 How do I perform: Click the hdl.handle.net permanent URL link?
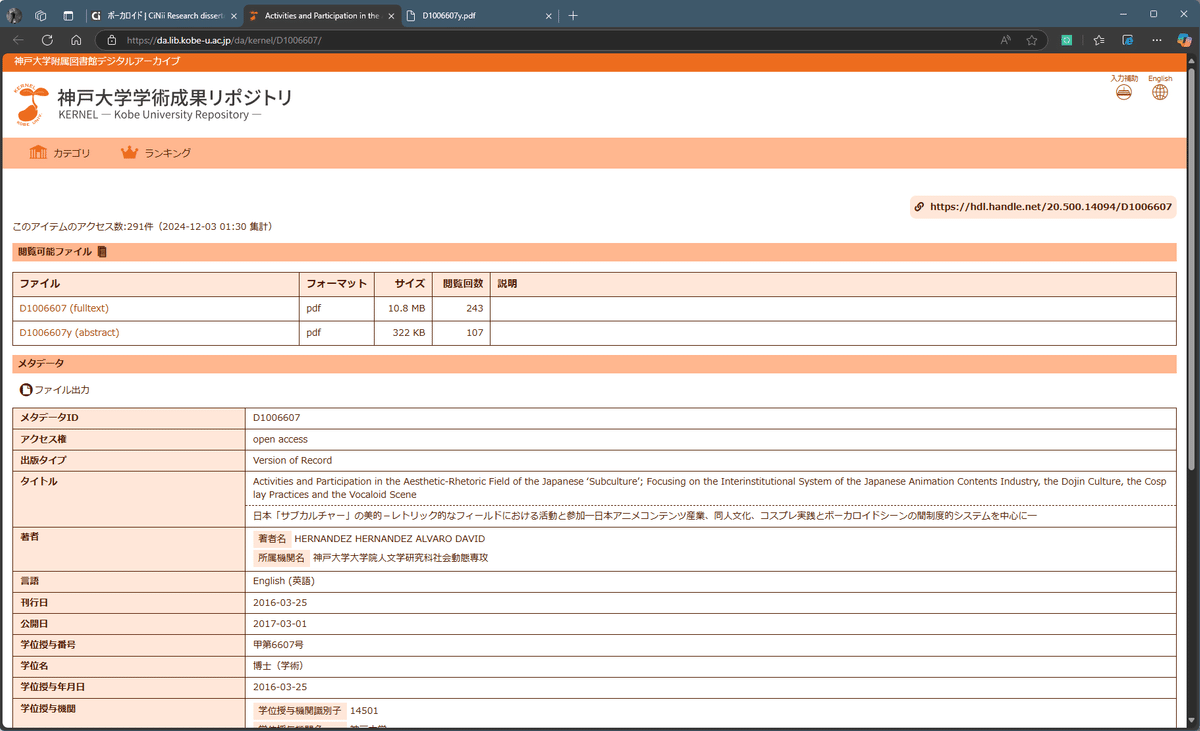[x=1050, y=207]
